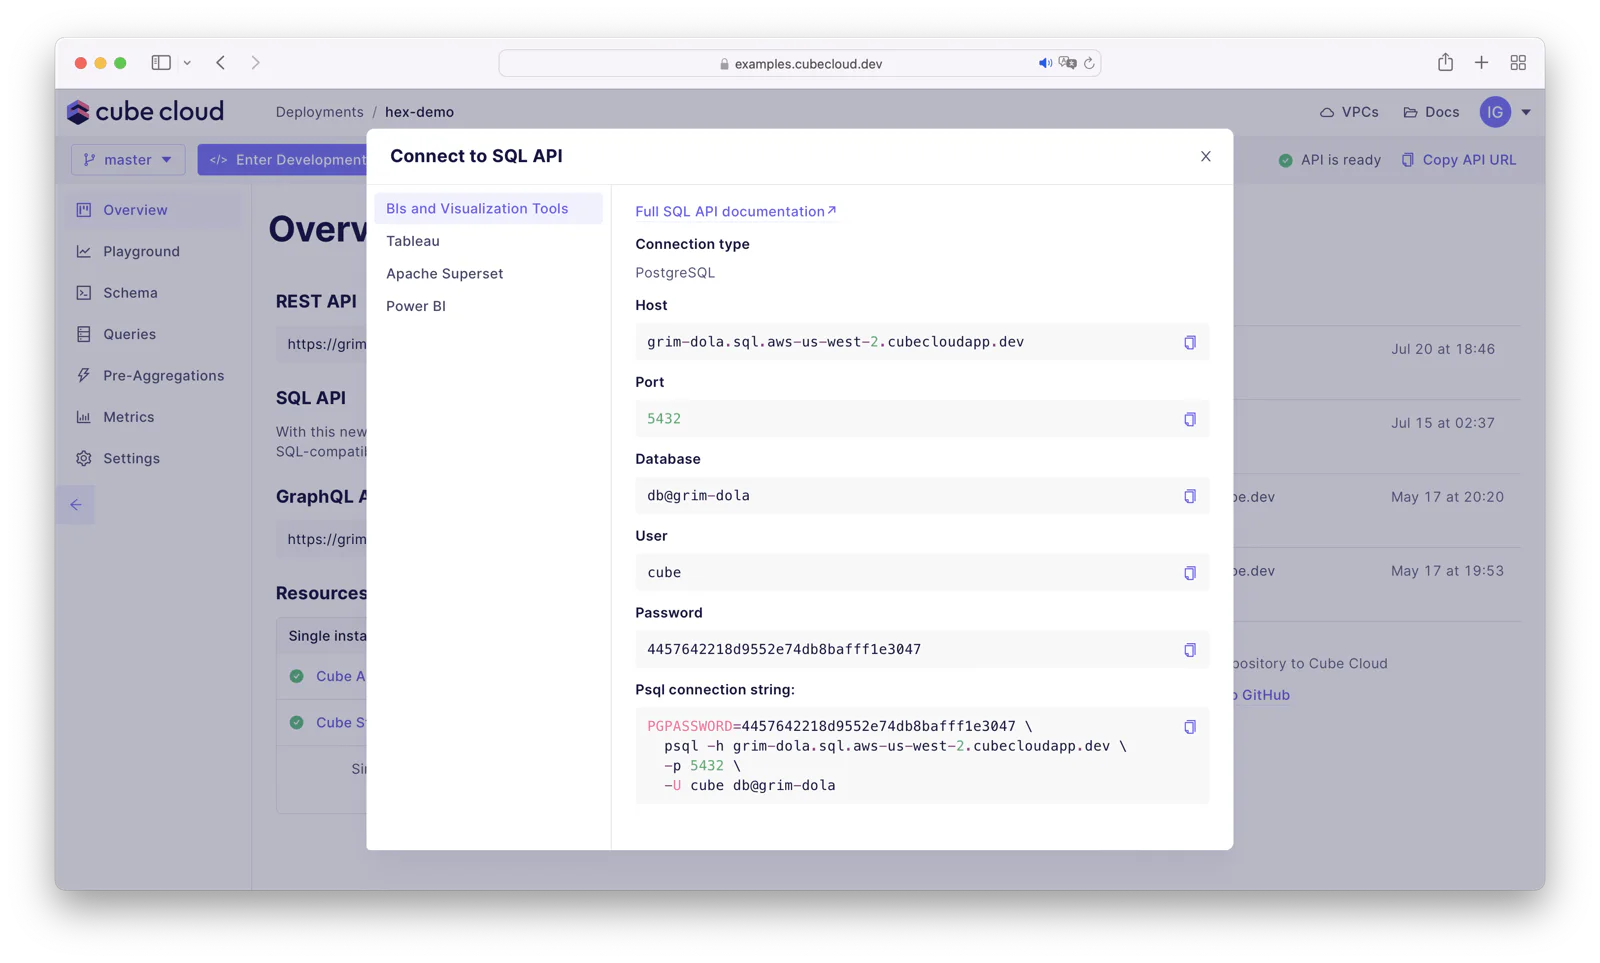Go back in browser history
Viewport: 1600px width, 963px height.
[221, 63]
